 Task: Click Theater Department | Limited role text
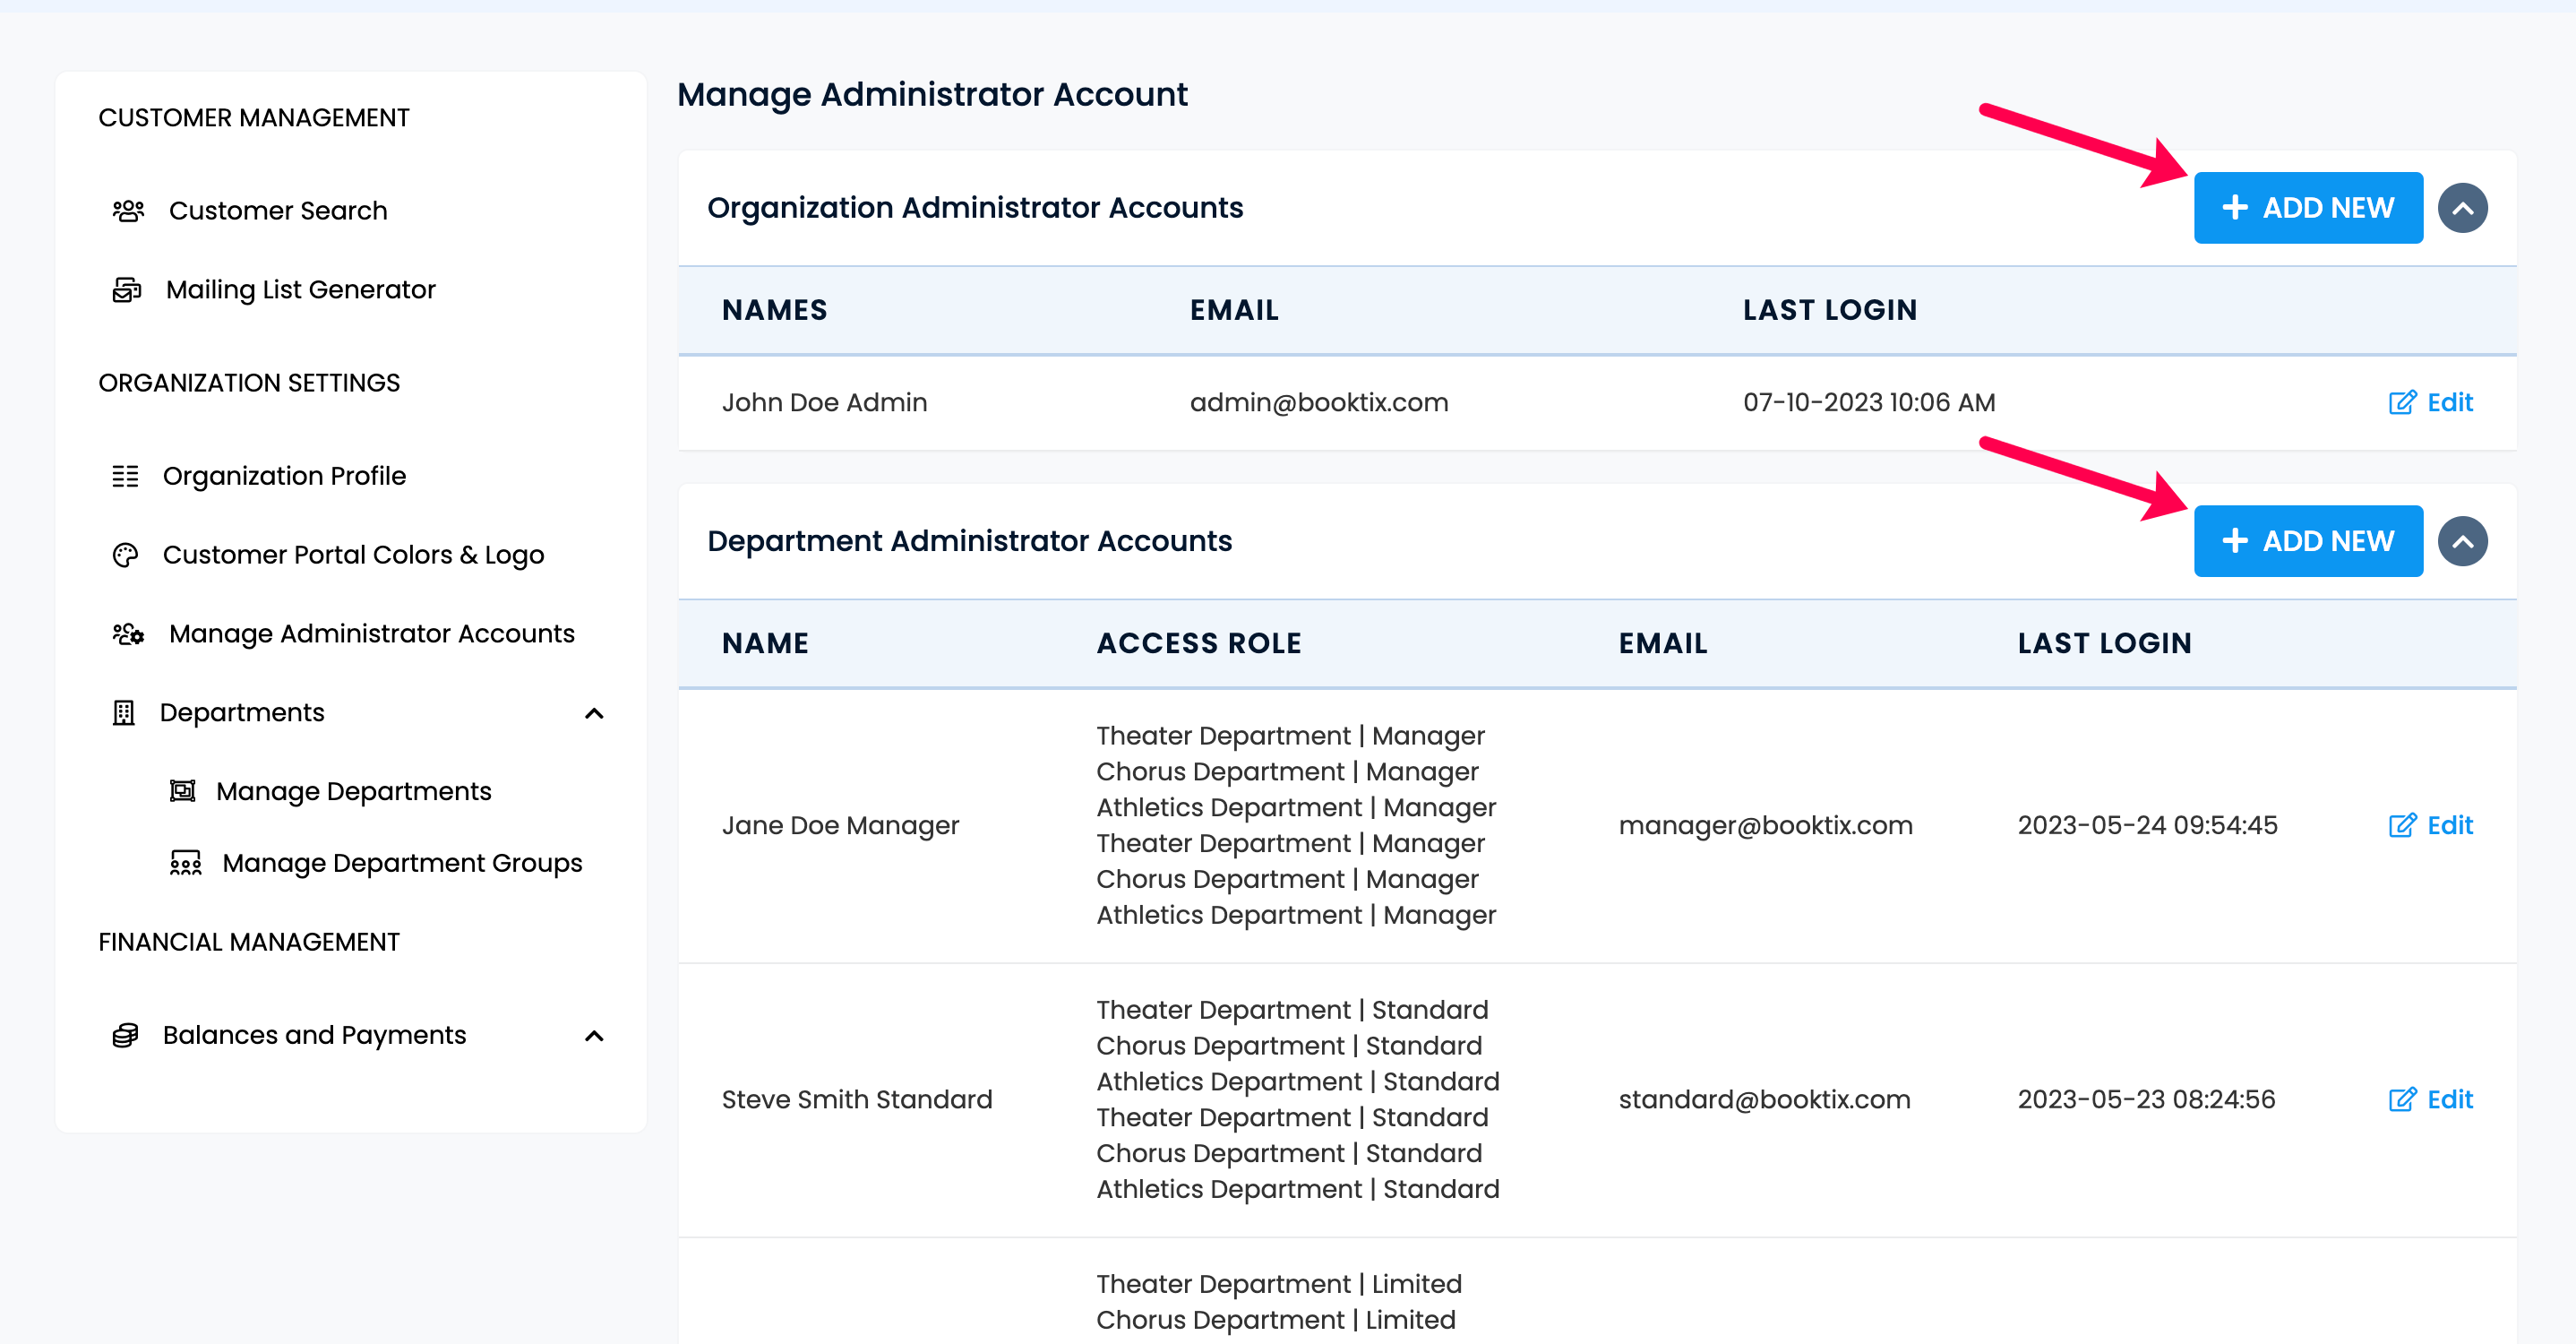pyautogui.click(x=1279, y=1284)
